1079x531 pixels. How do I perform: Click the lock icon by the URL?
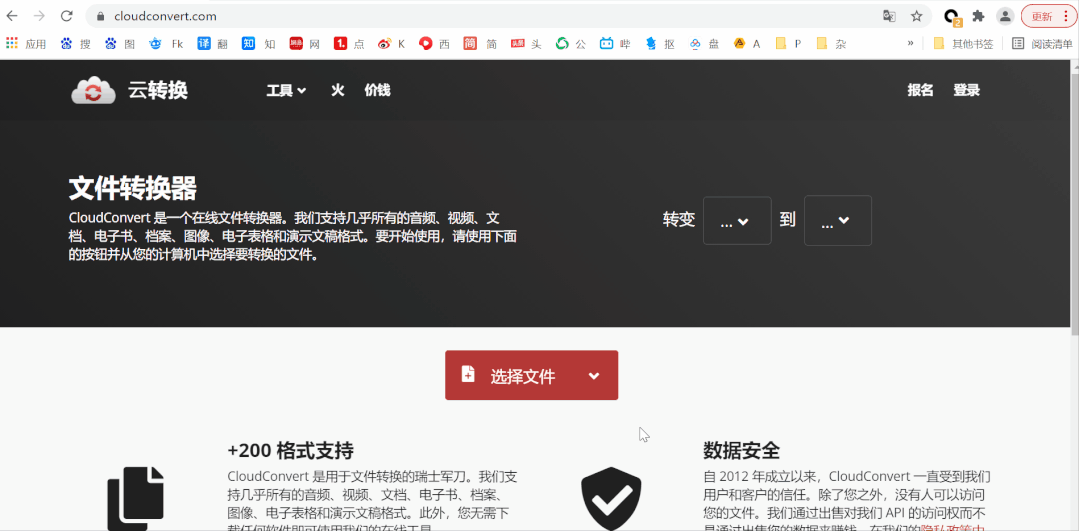(100, 16)
